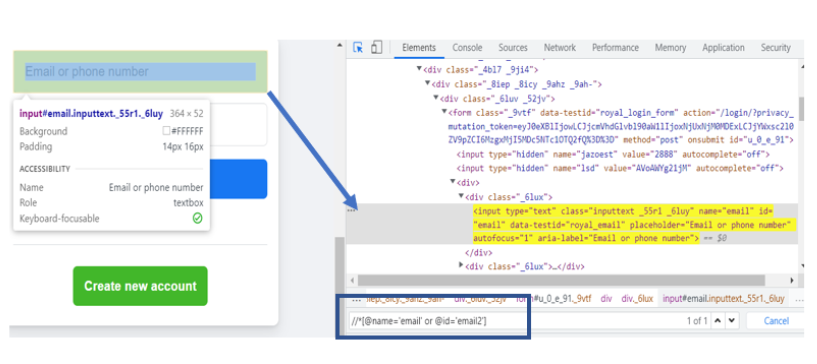Toggle the device toolbar icon
817x364 pixels.
tap(376, 47)
